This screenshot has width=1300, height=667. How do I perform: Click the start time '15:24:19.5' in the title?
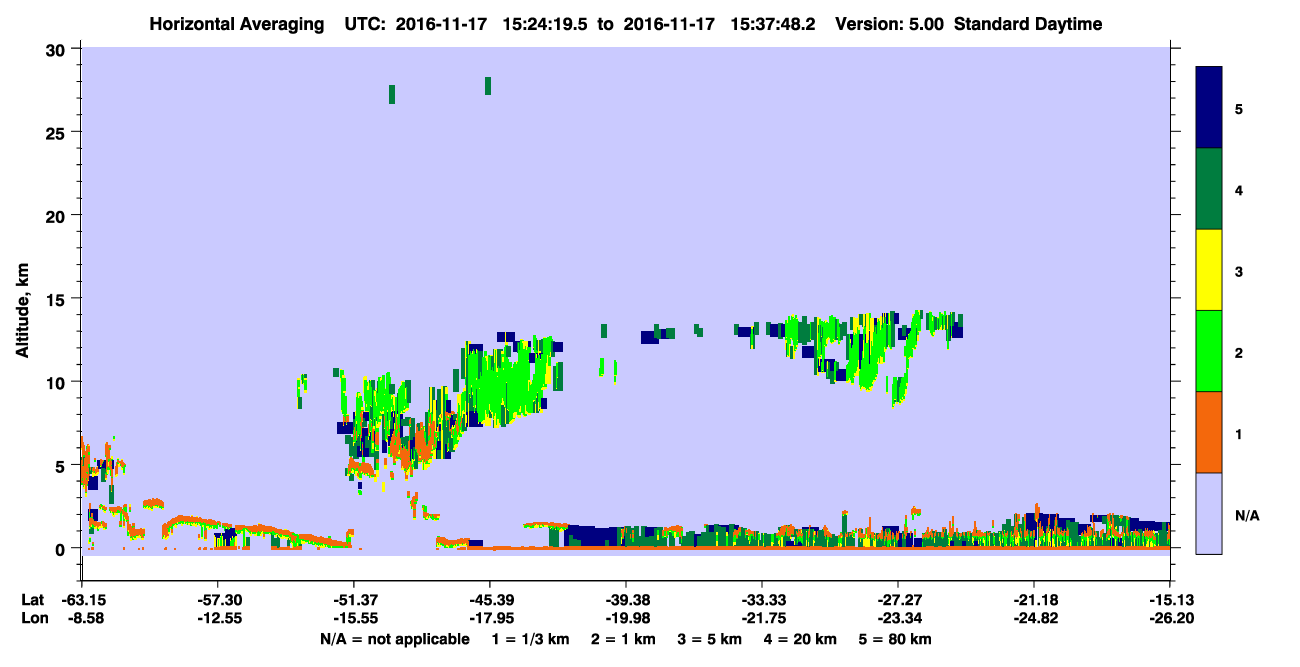pos(543,24)
